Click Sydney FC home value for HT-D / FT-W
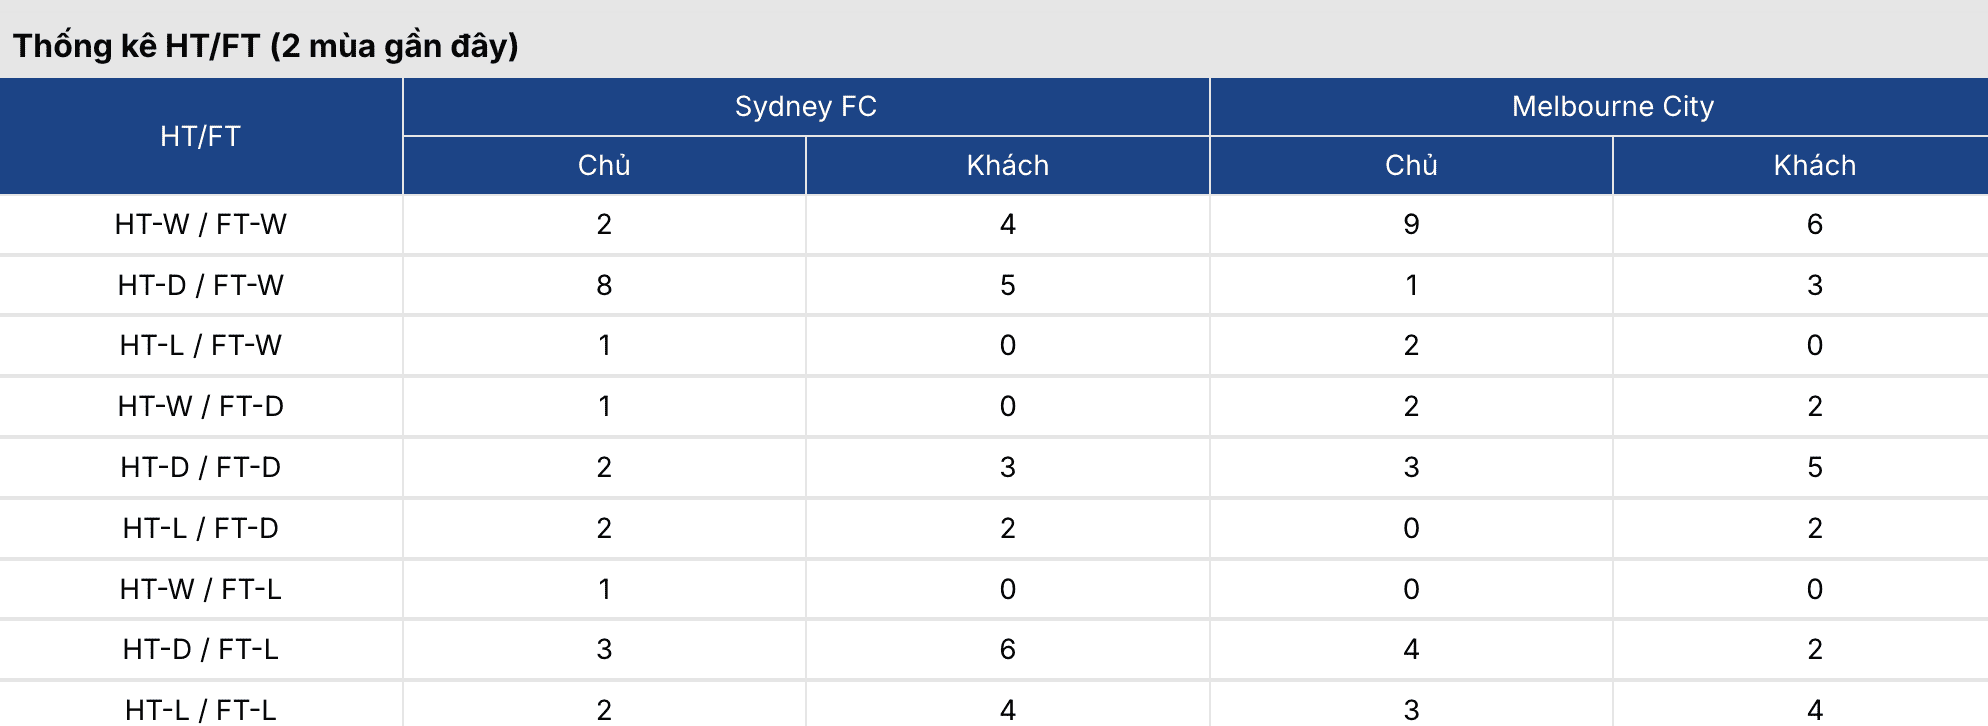 [604, 285]
